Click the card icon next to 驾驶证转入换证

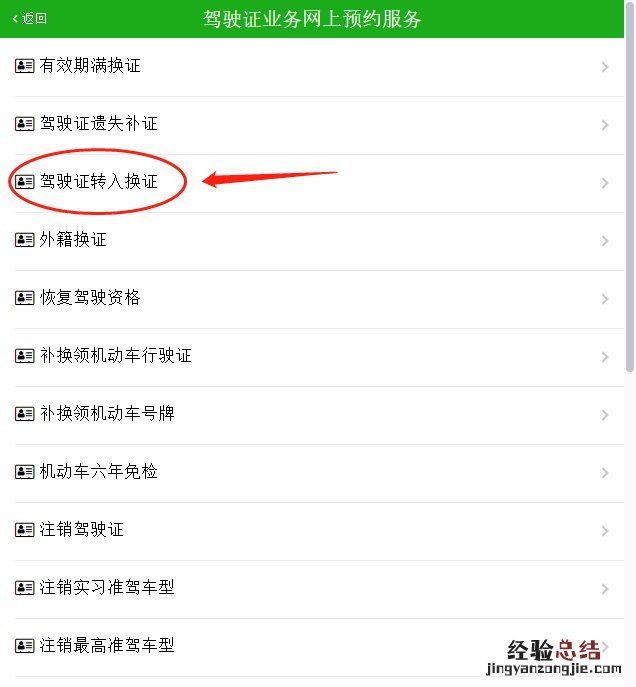(25, 182)
